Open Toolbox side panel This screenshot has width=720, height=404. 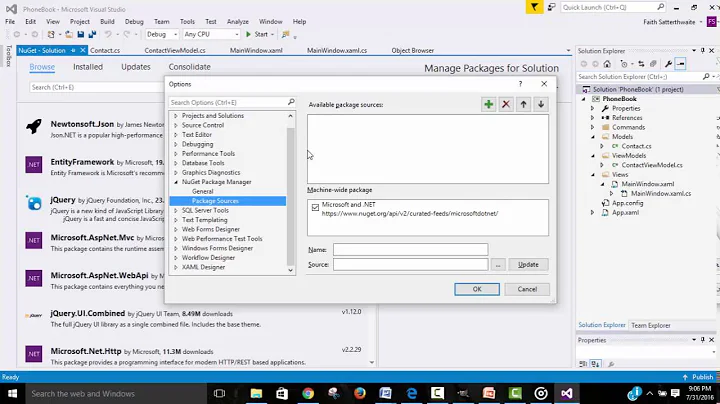[x=8, y=56]
